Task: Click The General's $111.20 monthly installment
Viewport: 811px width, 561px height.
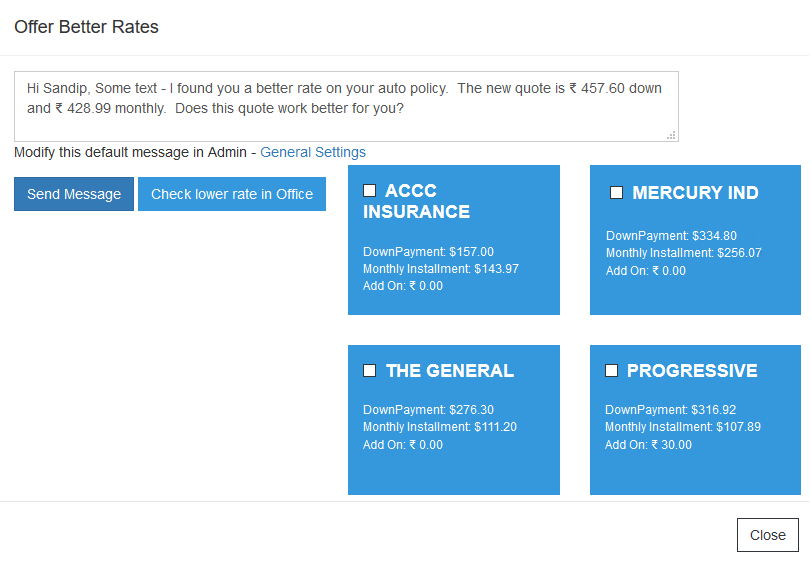Action: coord(440,427)
